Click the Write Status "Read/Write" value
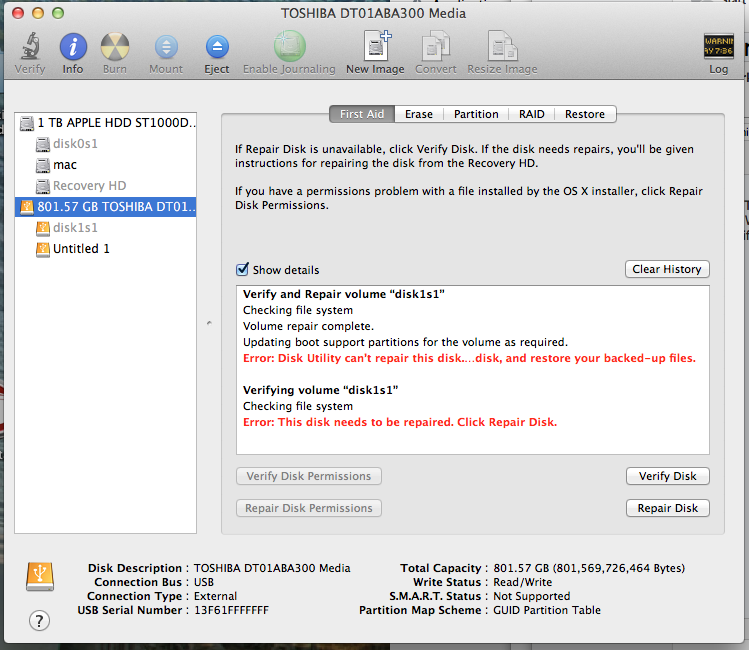The width and height of the screenshot is (749, 650). coord(523,582)
